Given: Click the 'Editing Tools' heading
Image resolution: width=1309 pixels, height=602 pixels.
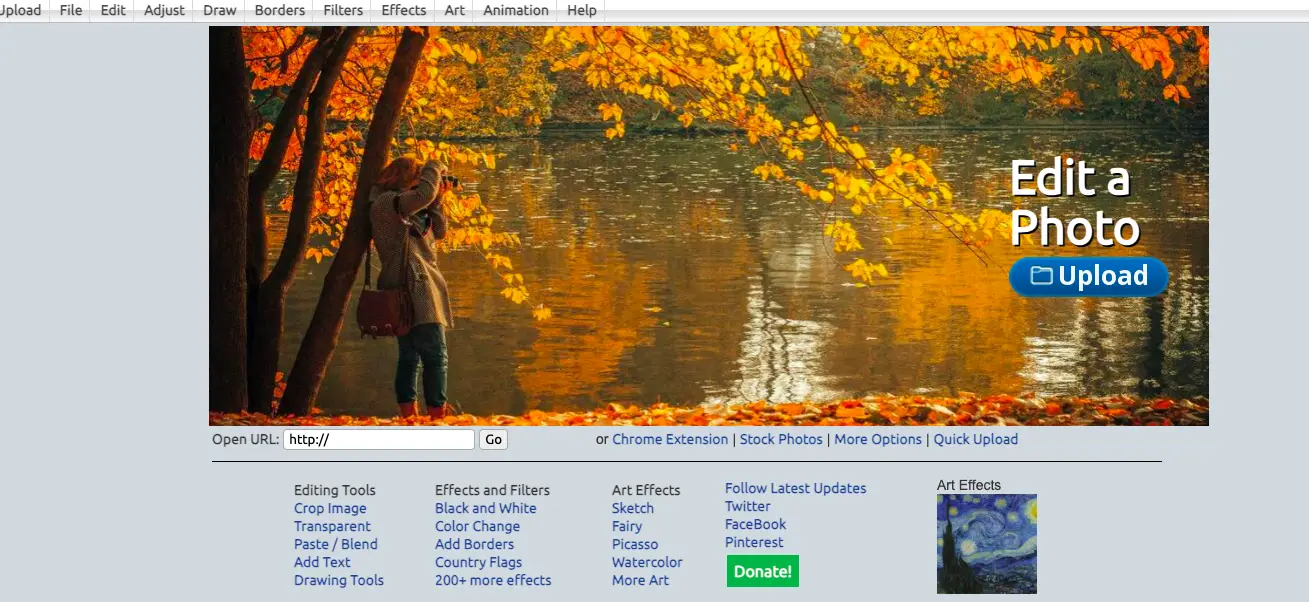Looking at the screenshot, I should [x=335, y=490].
